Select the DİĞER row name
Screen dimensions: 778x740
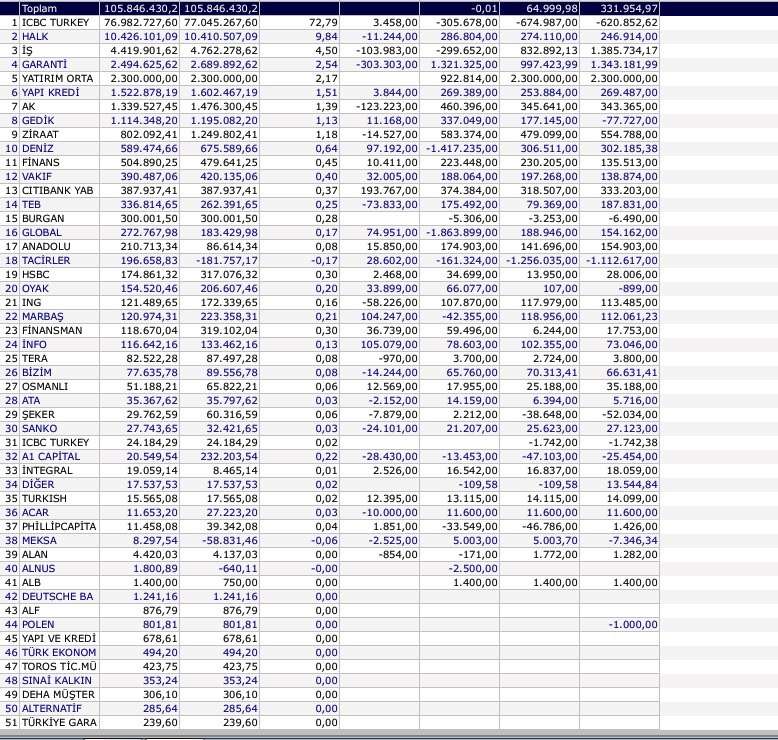point(38,484)
